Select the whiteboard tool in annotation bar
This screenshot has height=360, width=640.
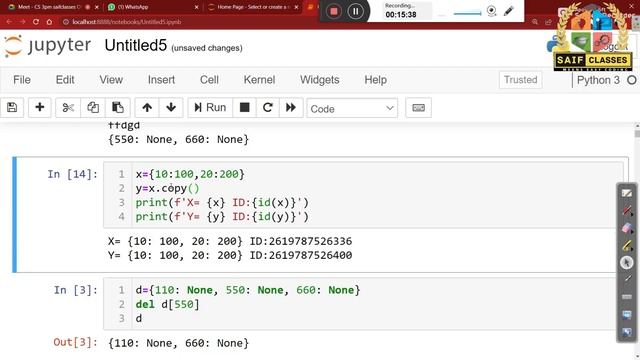(x=627, y=193)
